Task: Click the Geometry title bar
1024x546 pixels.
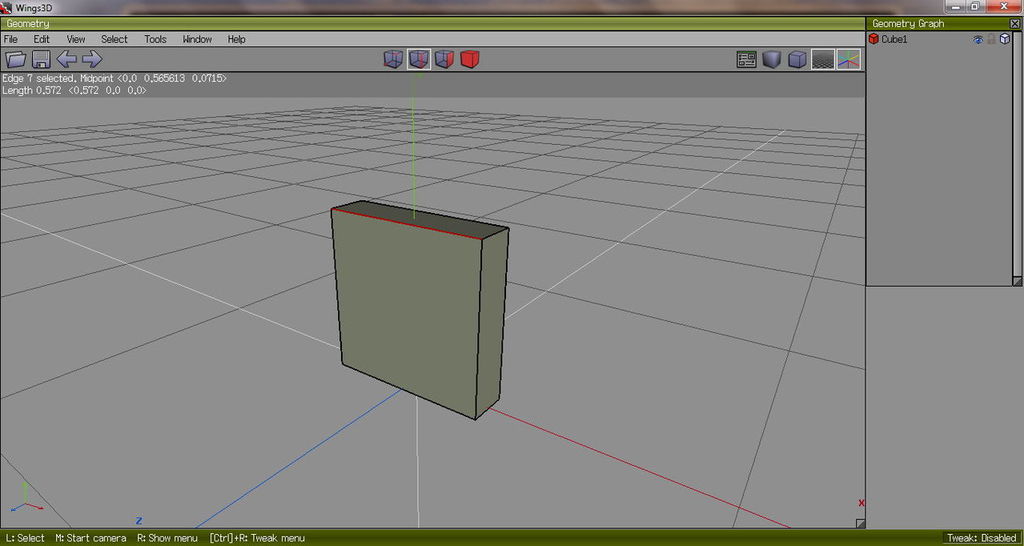Action: pyautogui.click(x=432, y=24)
